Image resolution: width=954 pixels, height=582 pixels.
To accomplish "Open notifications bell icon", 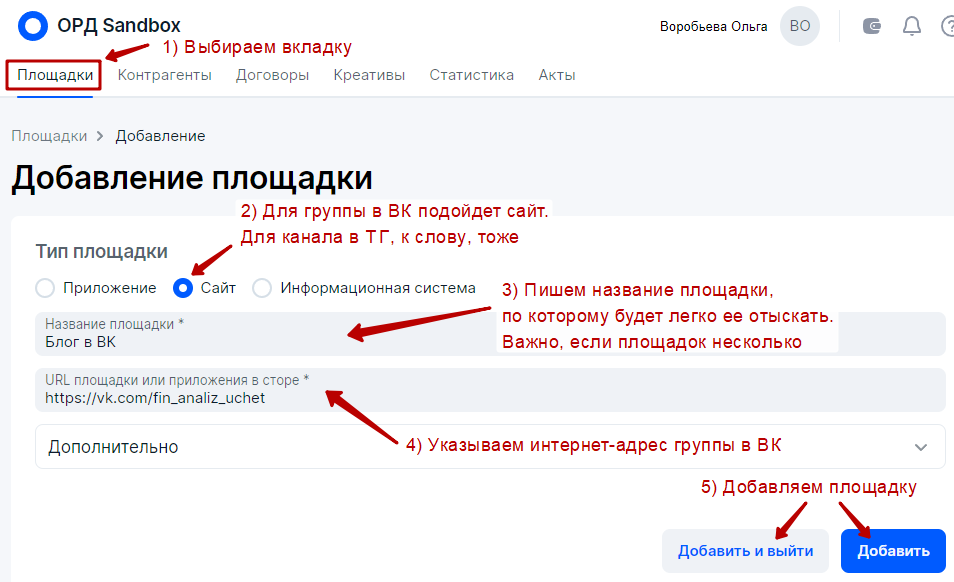I will [x=911, y=26].
